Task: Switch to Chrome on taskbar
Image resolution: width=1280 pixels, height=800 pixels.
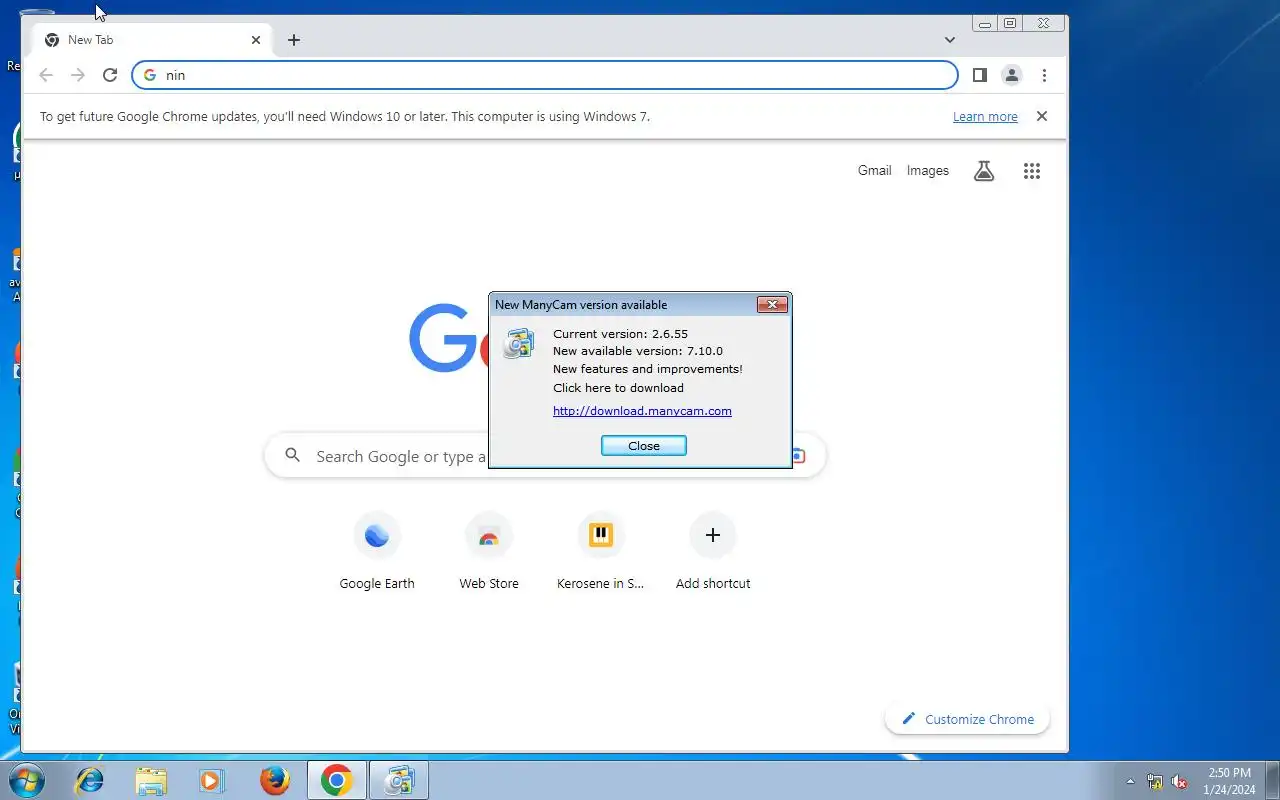Action: coord(337,780)
